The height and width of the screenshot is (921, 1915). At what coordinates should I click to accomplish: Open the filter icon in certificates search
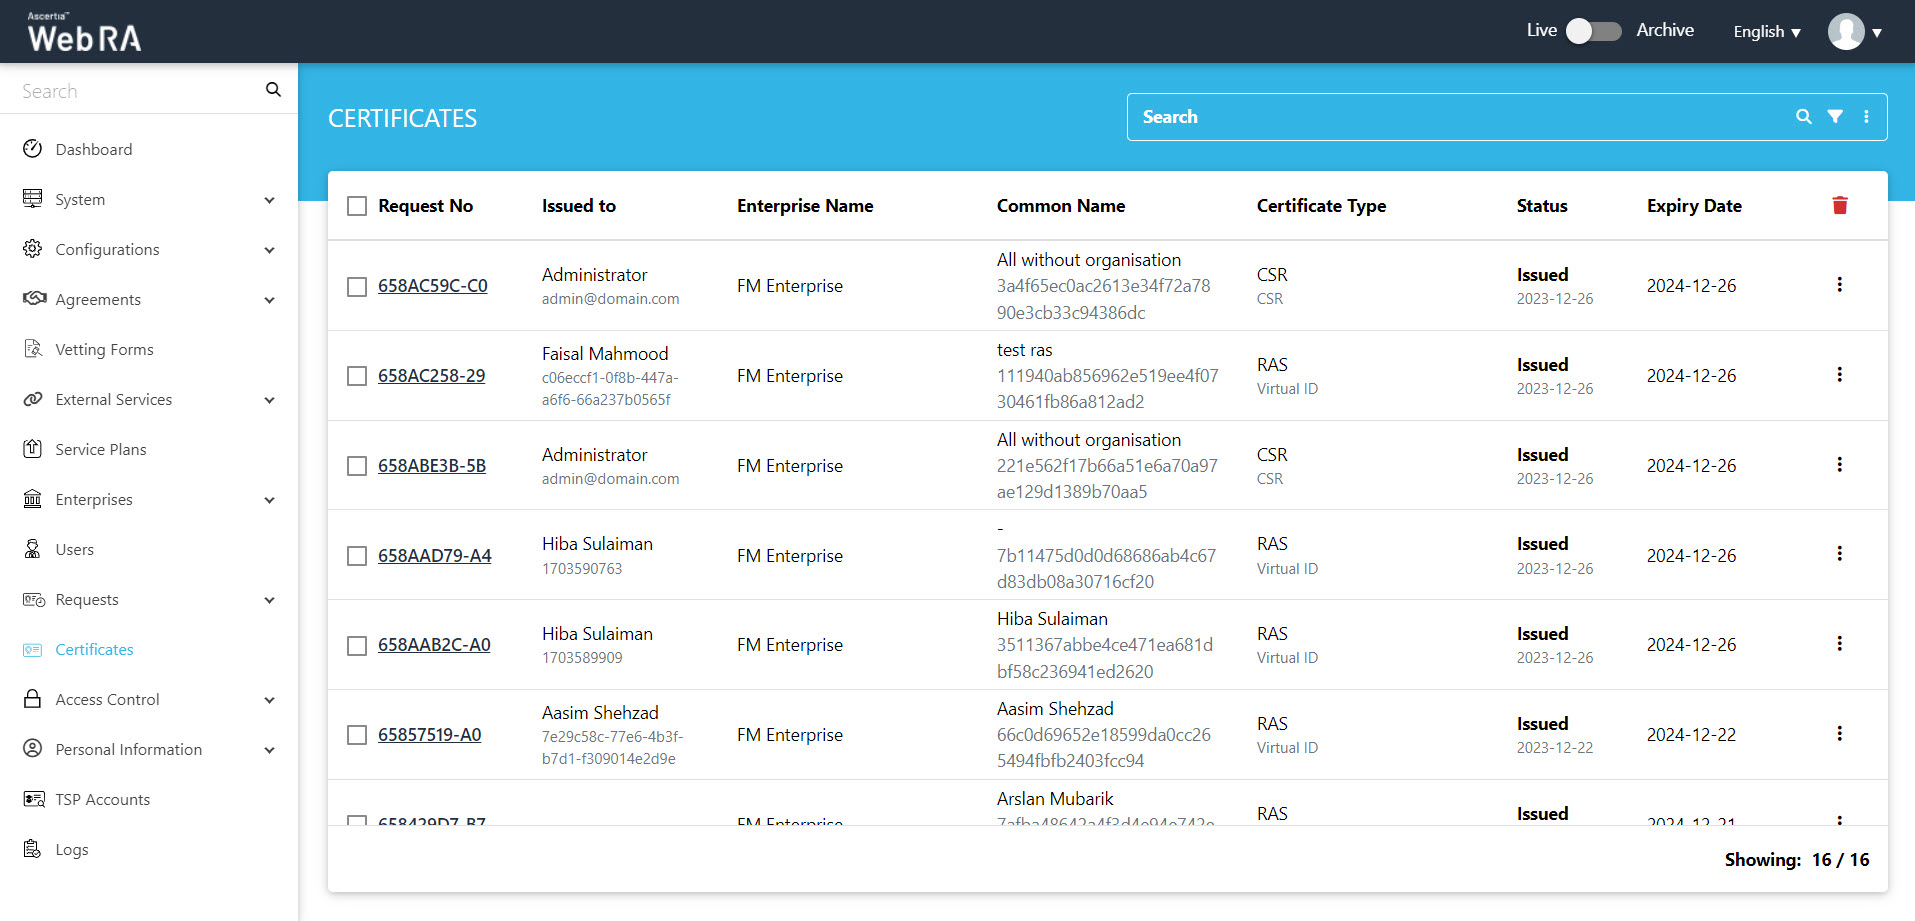[x=1835, y=117]
